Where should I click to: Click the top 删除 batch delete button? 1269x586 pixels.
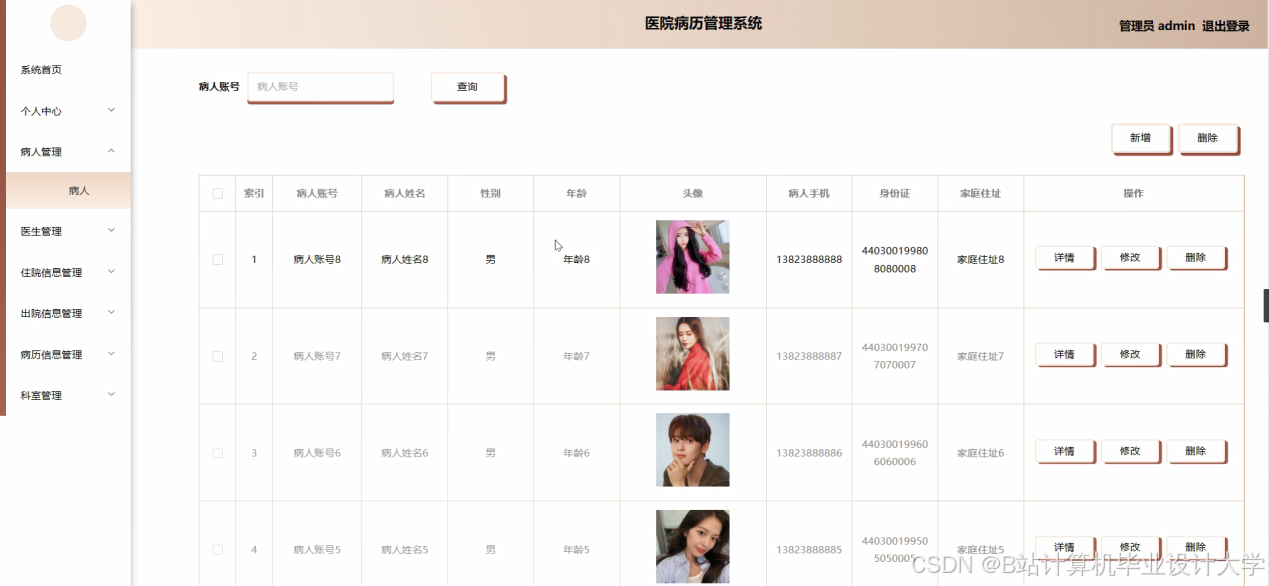(x=1207, y=138)
